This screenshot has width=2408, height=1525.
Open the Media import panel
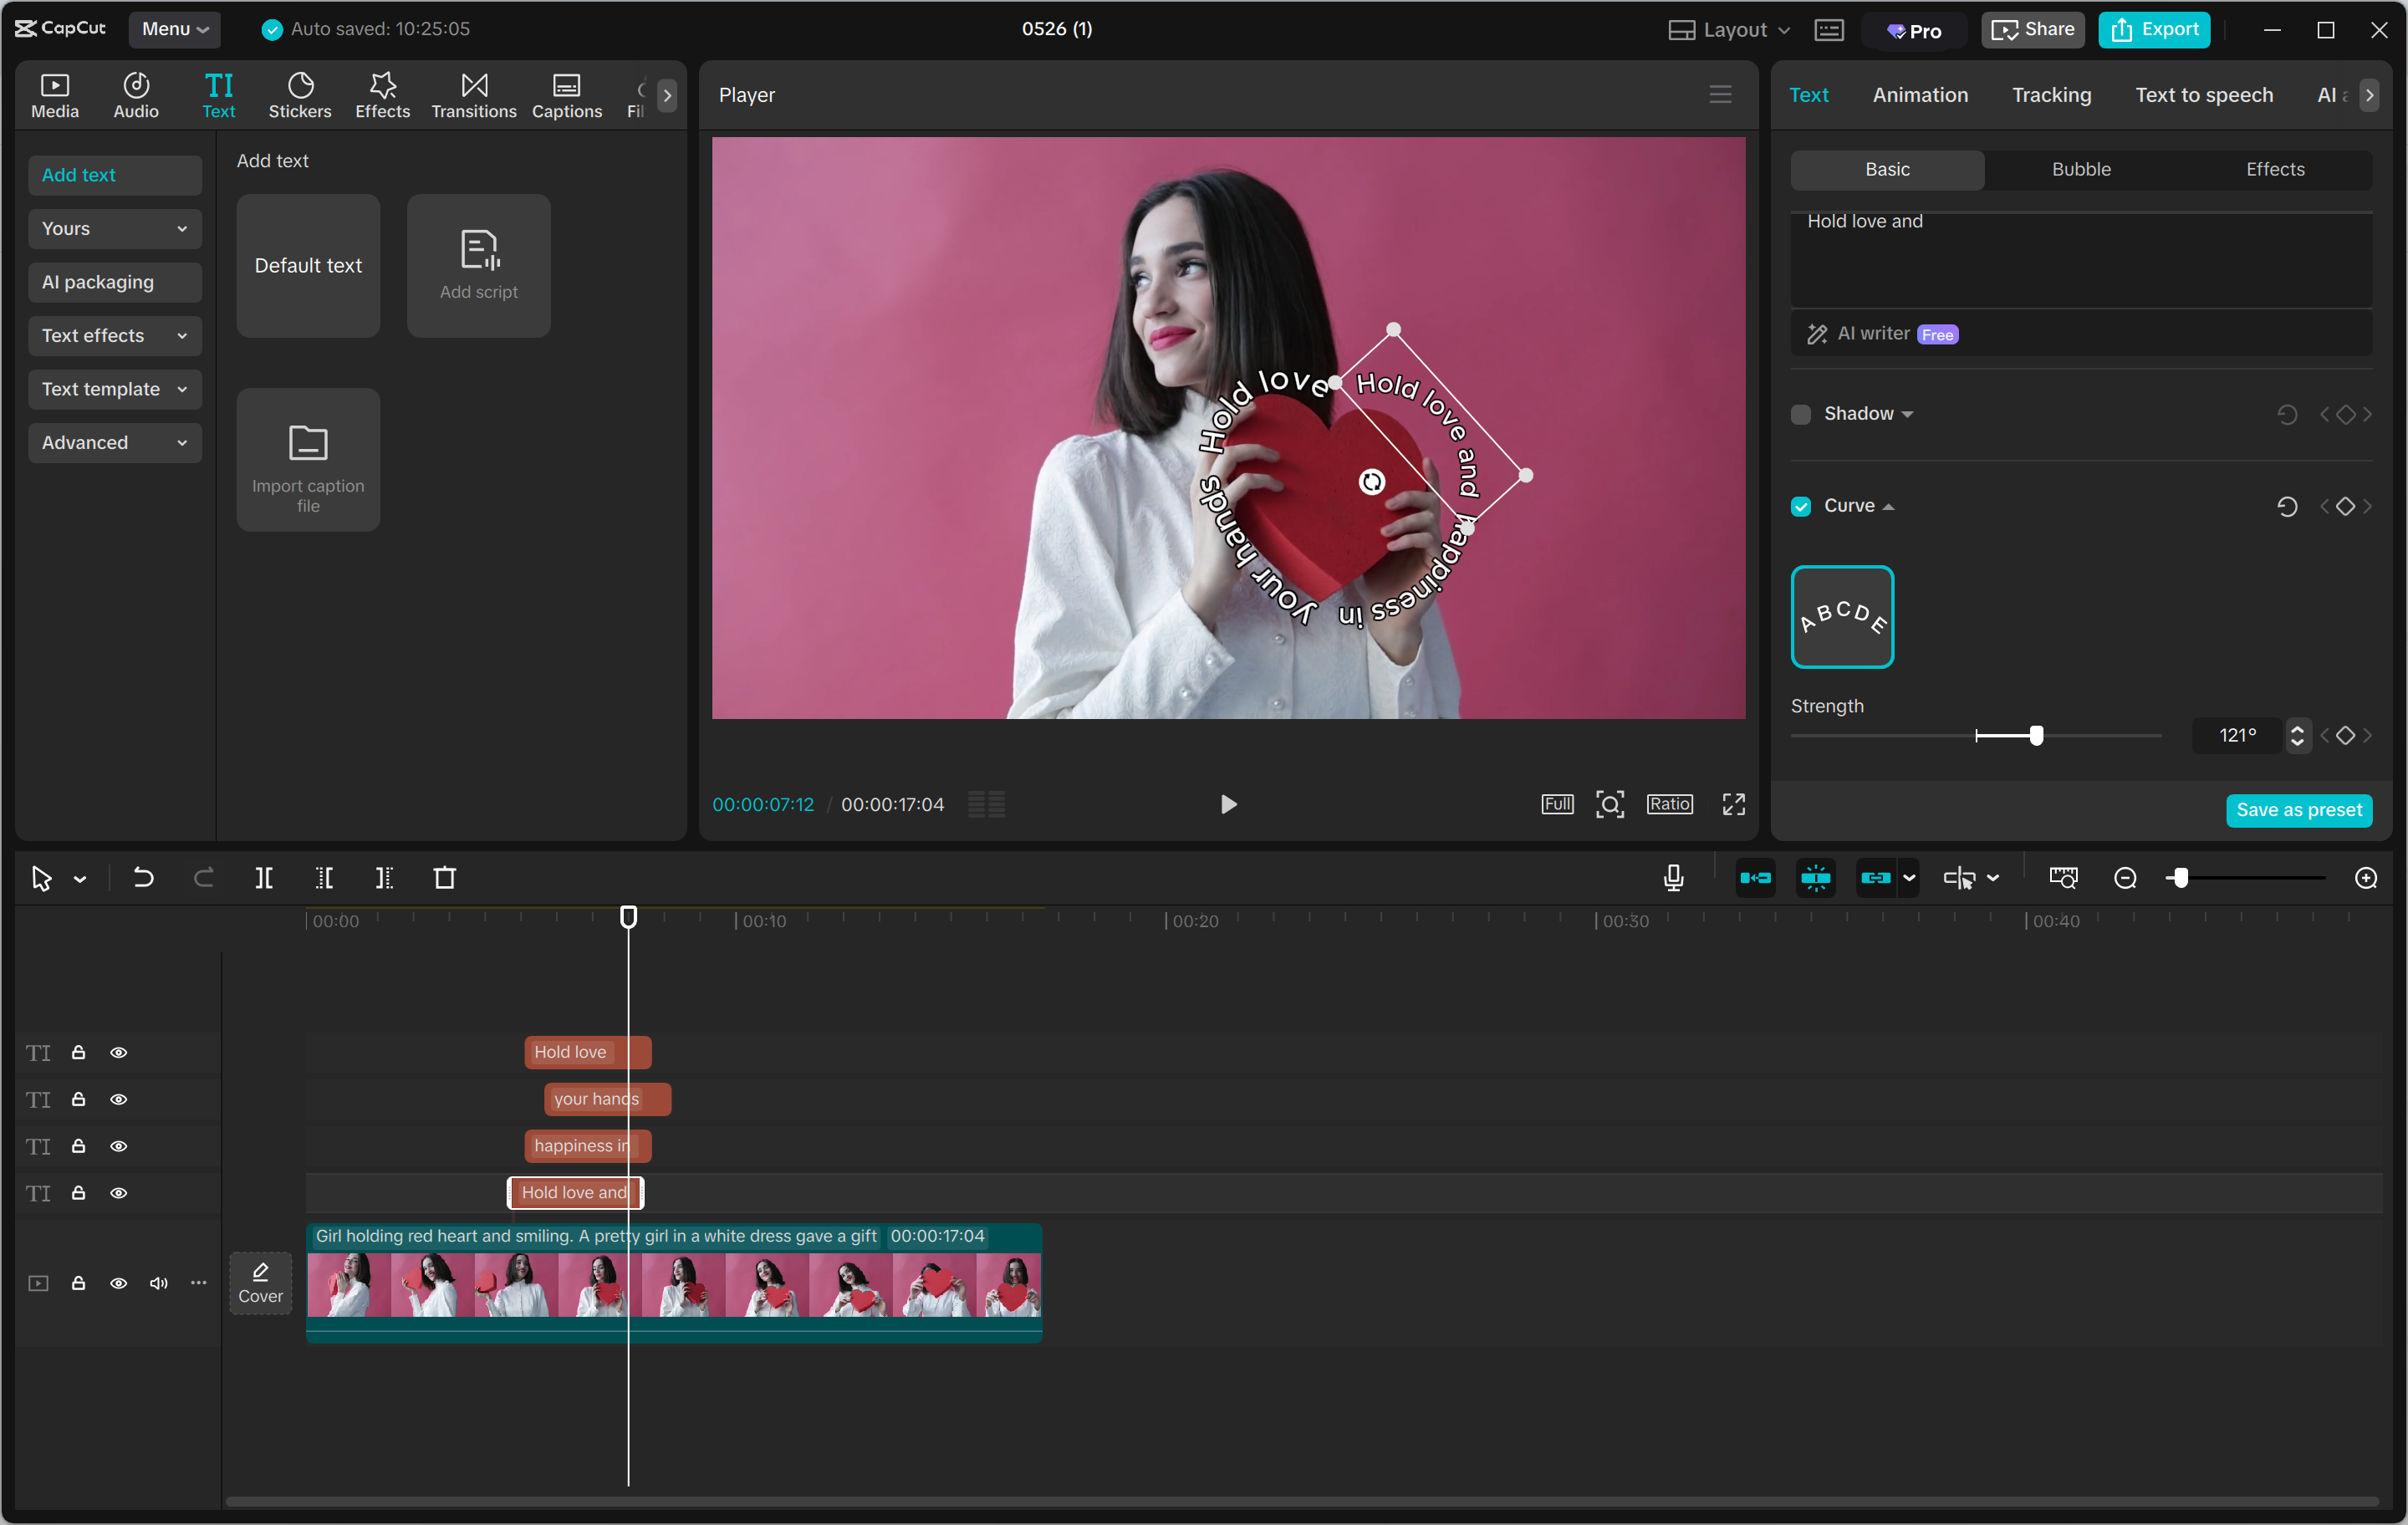click(x=55, y=94)
